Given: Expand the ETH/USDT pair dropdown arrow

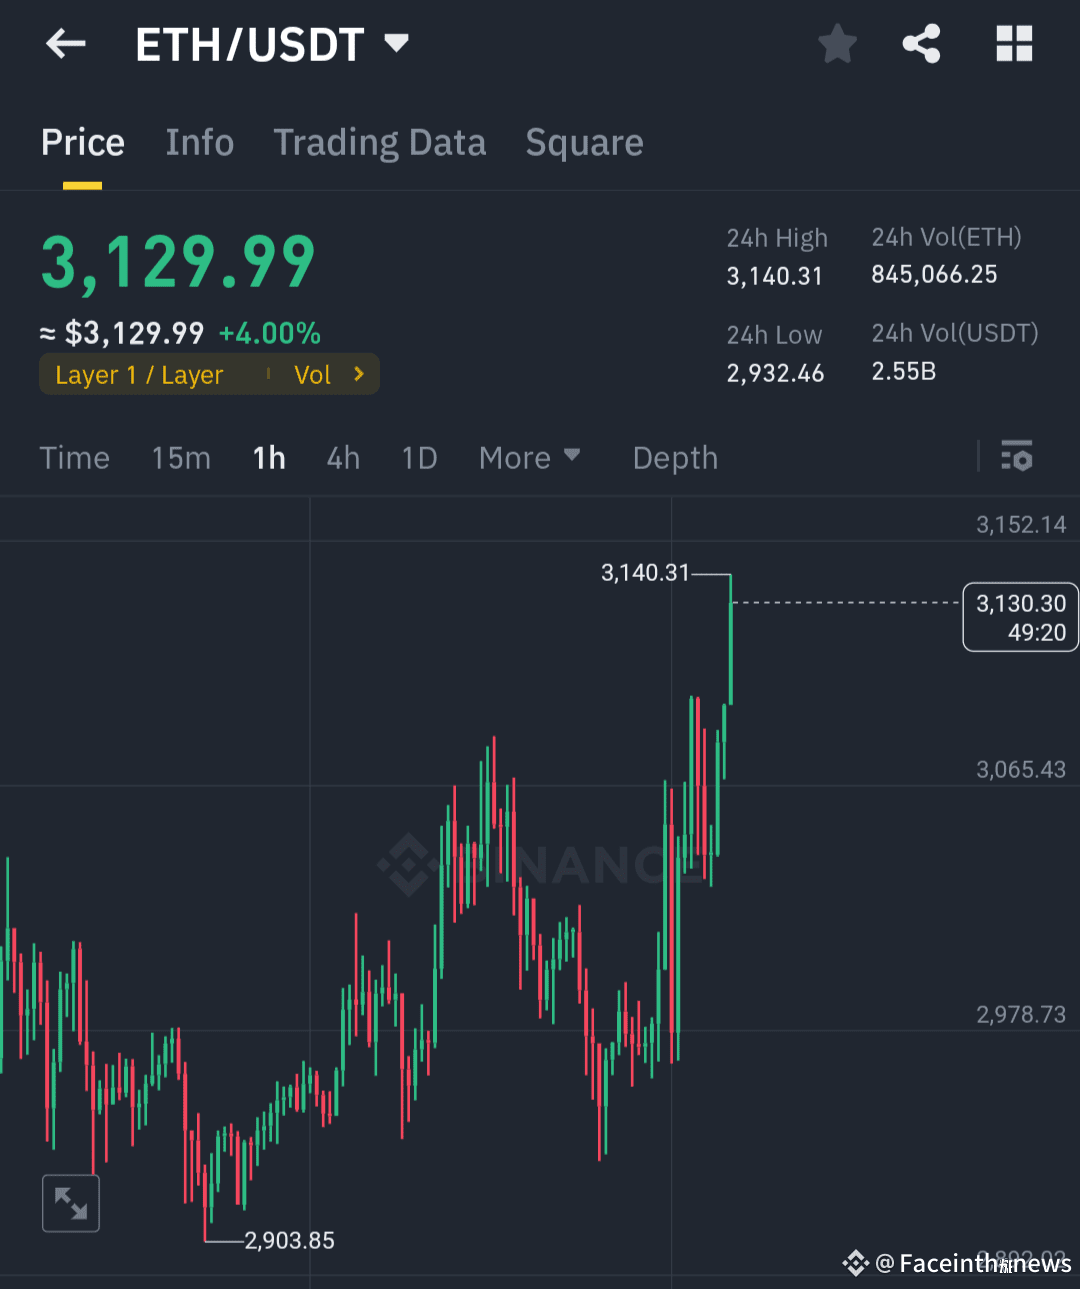Looking at the screenshot, I should pos(397,43).
